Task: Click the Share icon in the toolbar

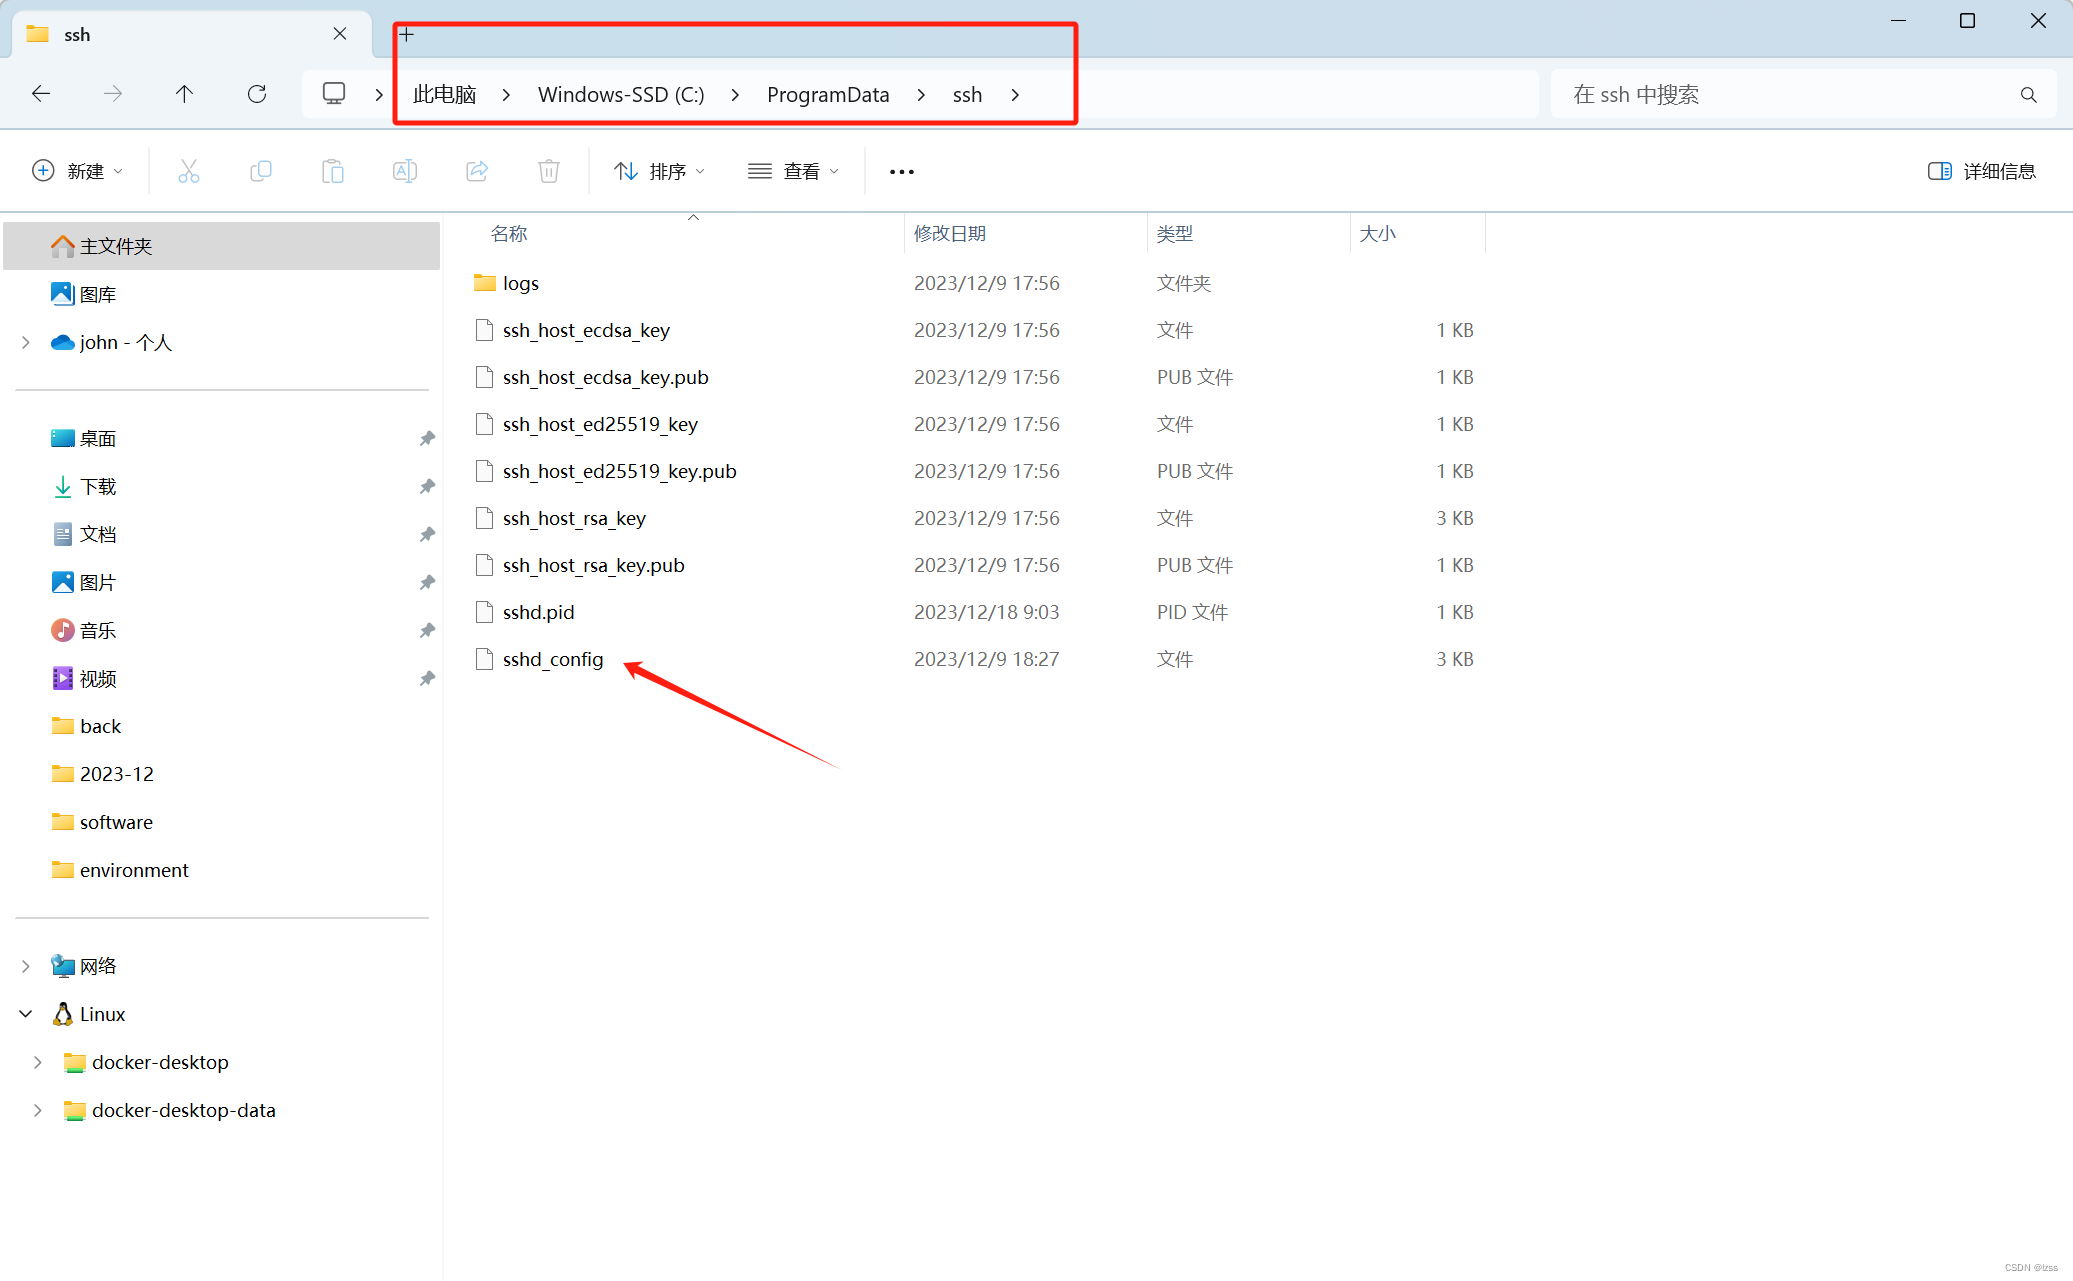Action: click(477, 171)
